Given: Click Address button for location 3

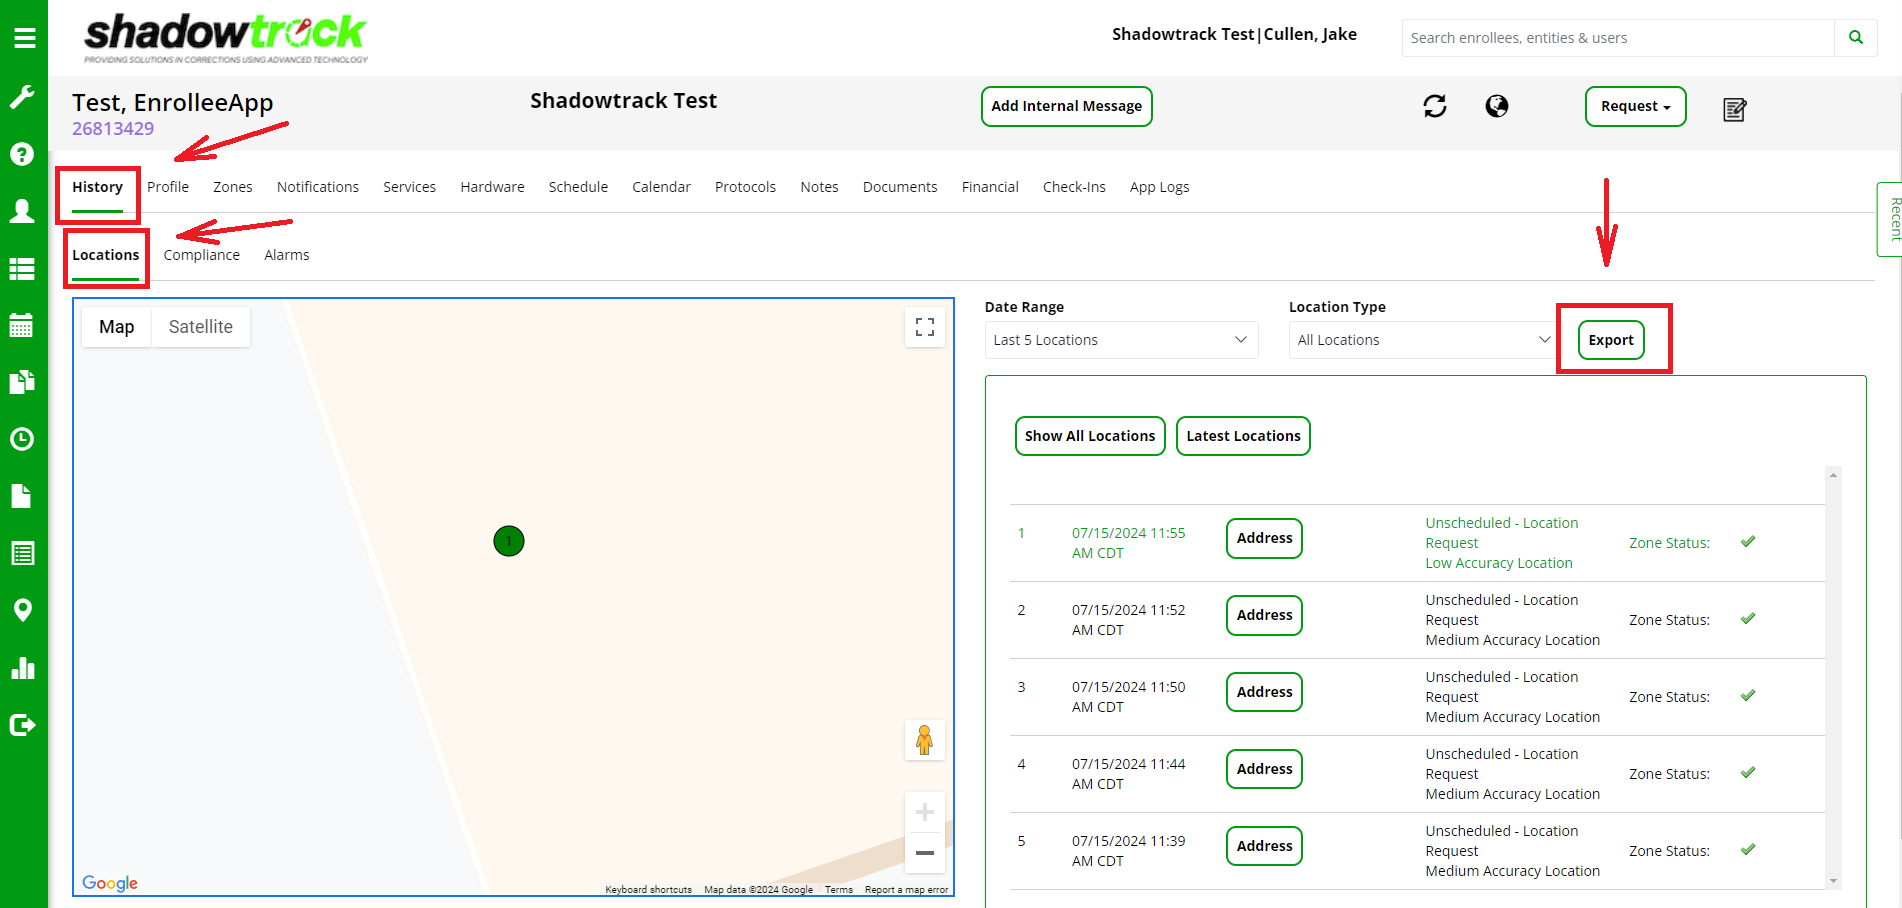Looking at the screenshot, I should (1264, 692).
